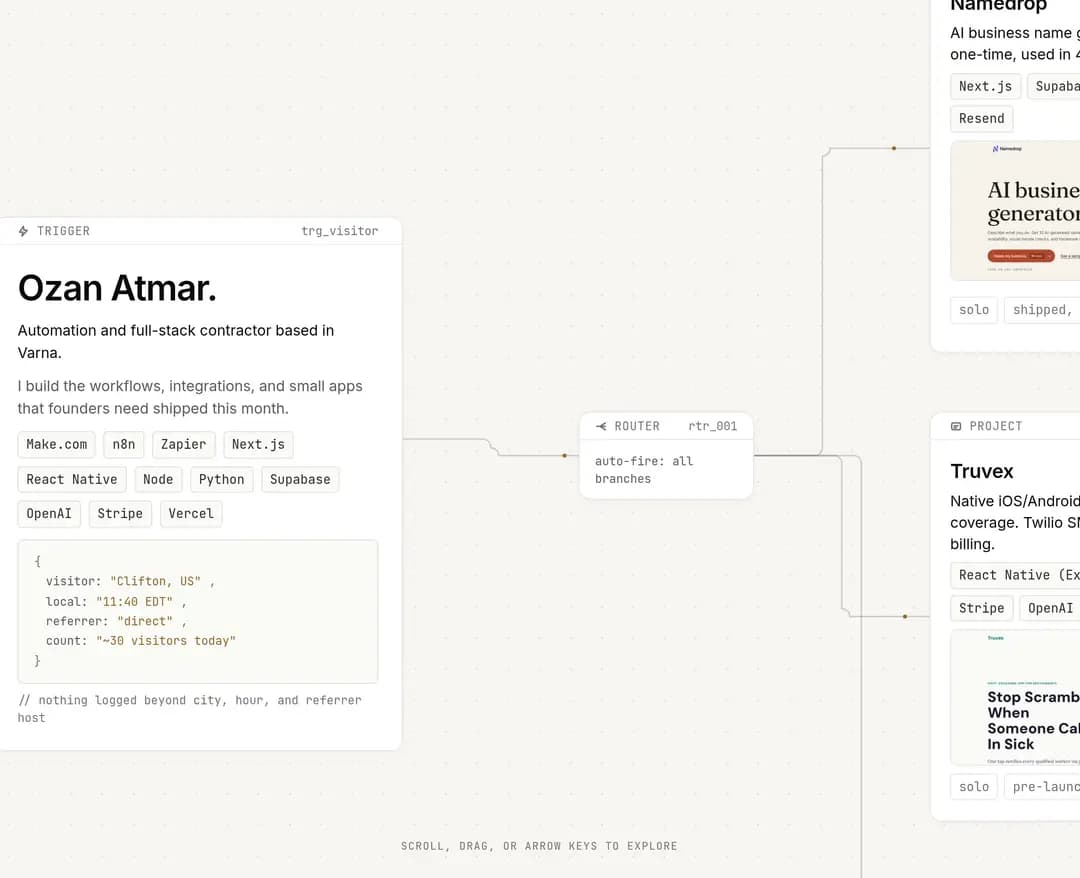Image resolution: width=1080 pixels, height=878 pixels.
Task: Click the referrer value "direct"
Action: 145,621
